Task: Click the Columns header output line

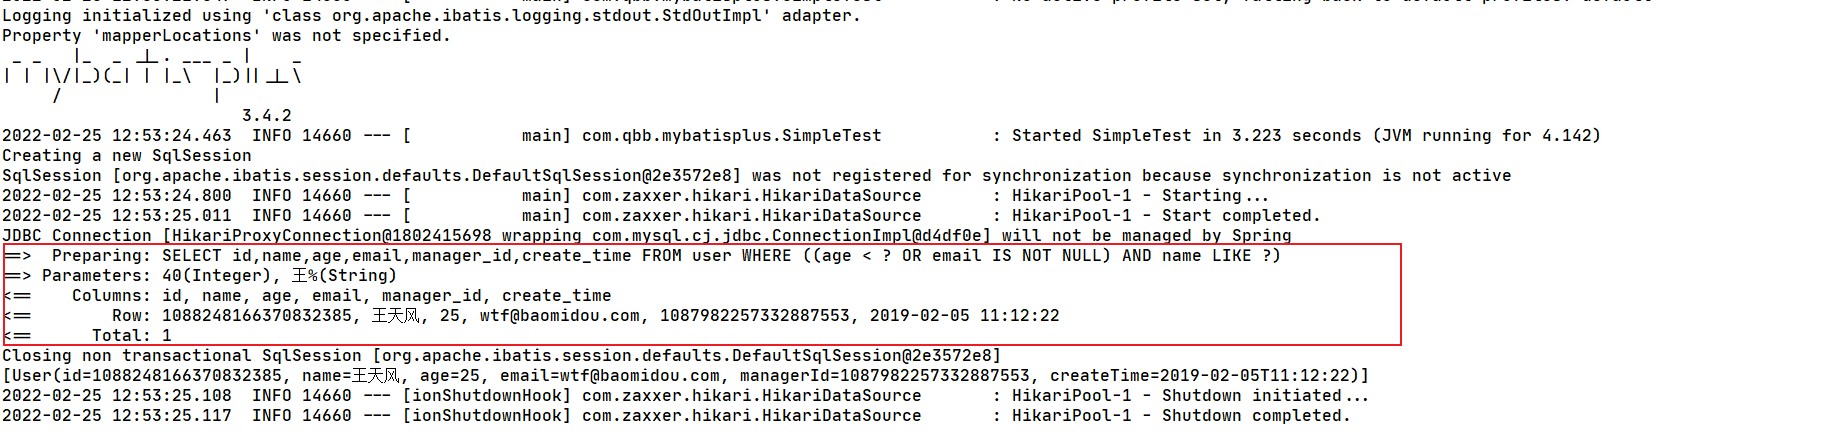Action: click(x=340, y=296)
